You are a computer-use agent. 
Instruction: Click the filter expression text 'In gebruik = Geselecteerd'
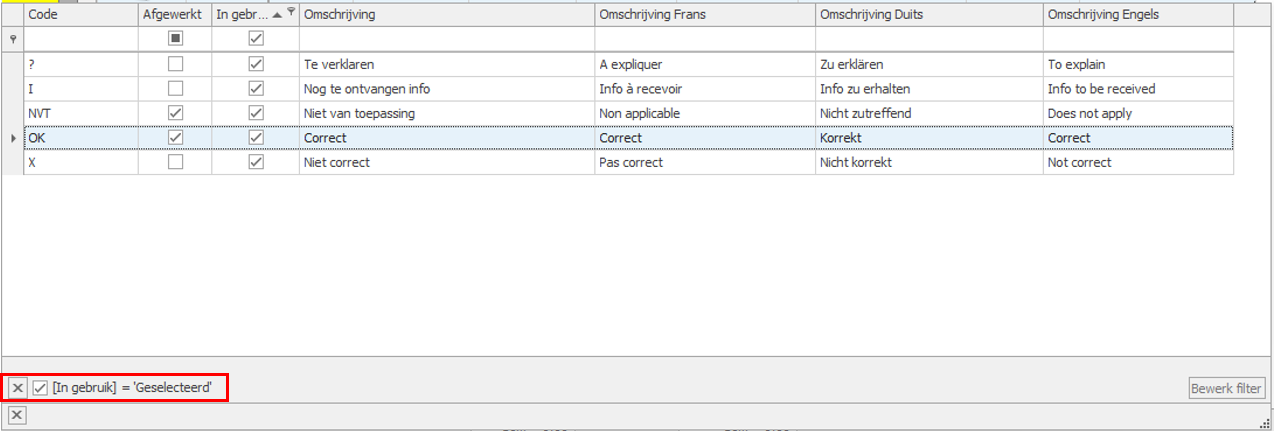(x=132, y=388)
